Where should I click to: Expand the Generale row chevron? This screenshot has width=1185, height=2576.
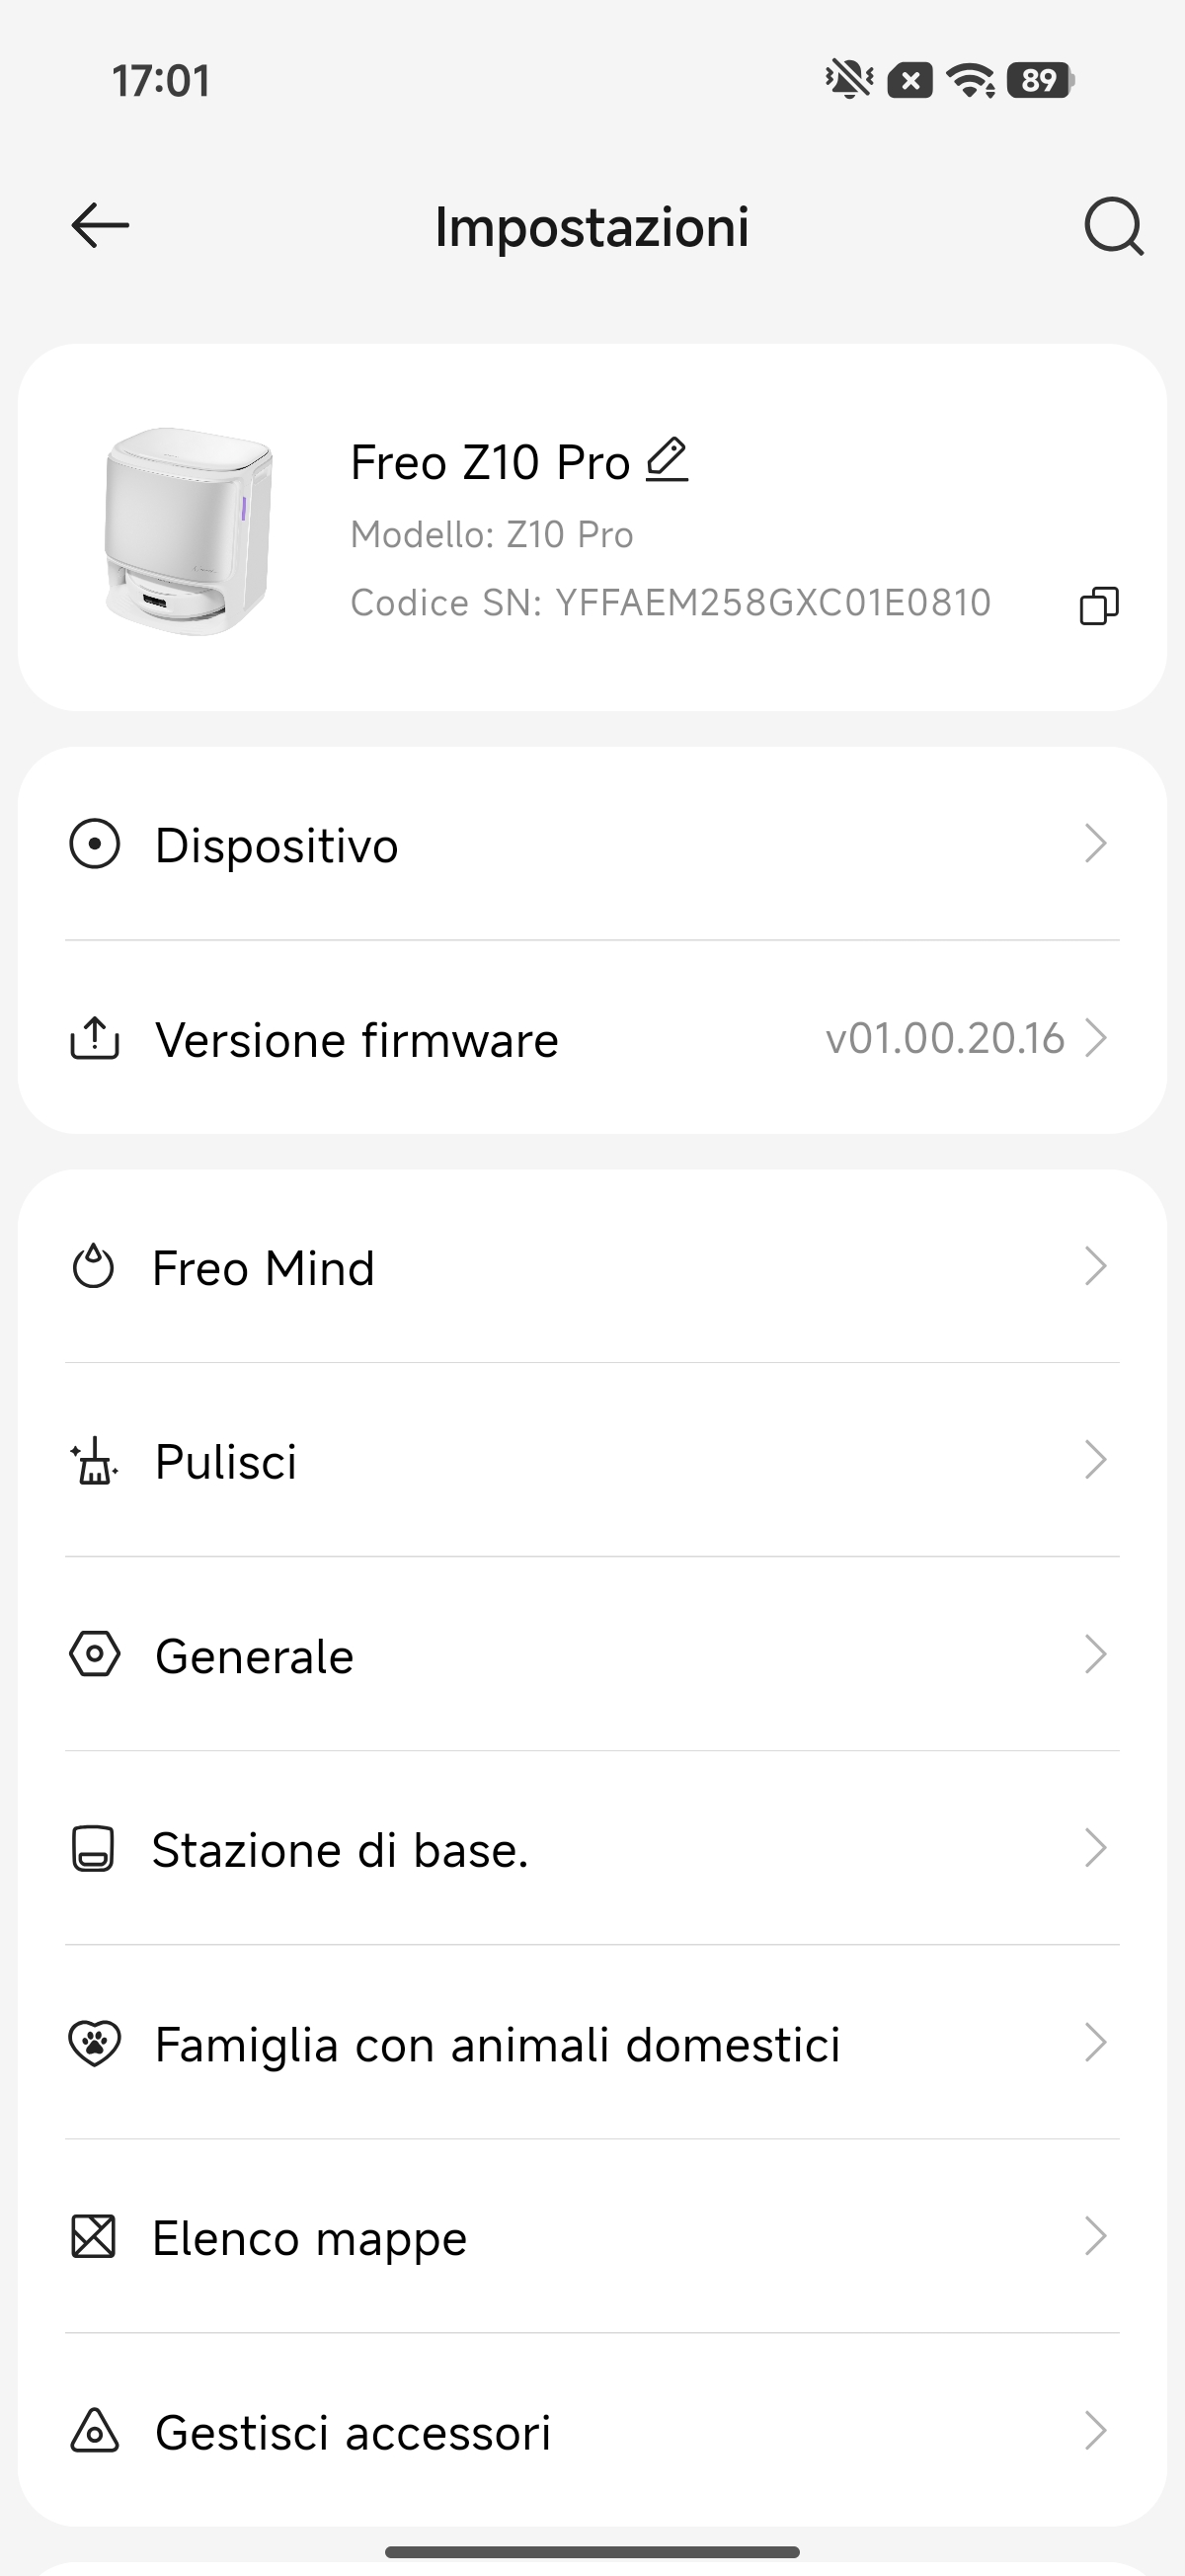pos(1096,1655)
